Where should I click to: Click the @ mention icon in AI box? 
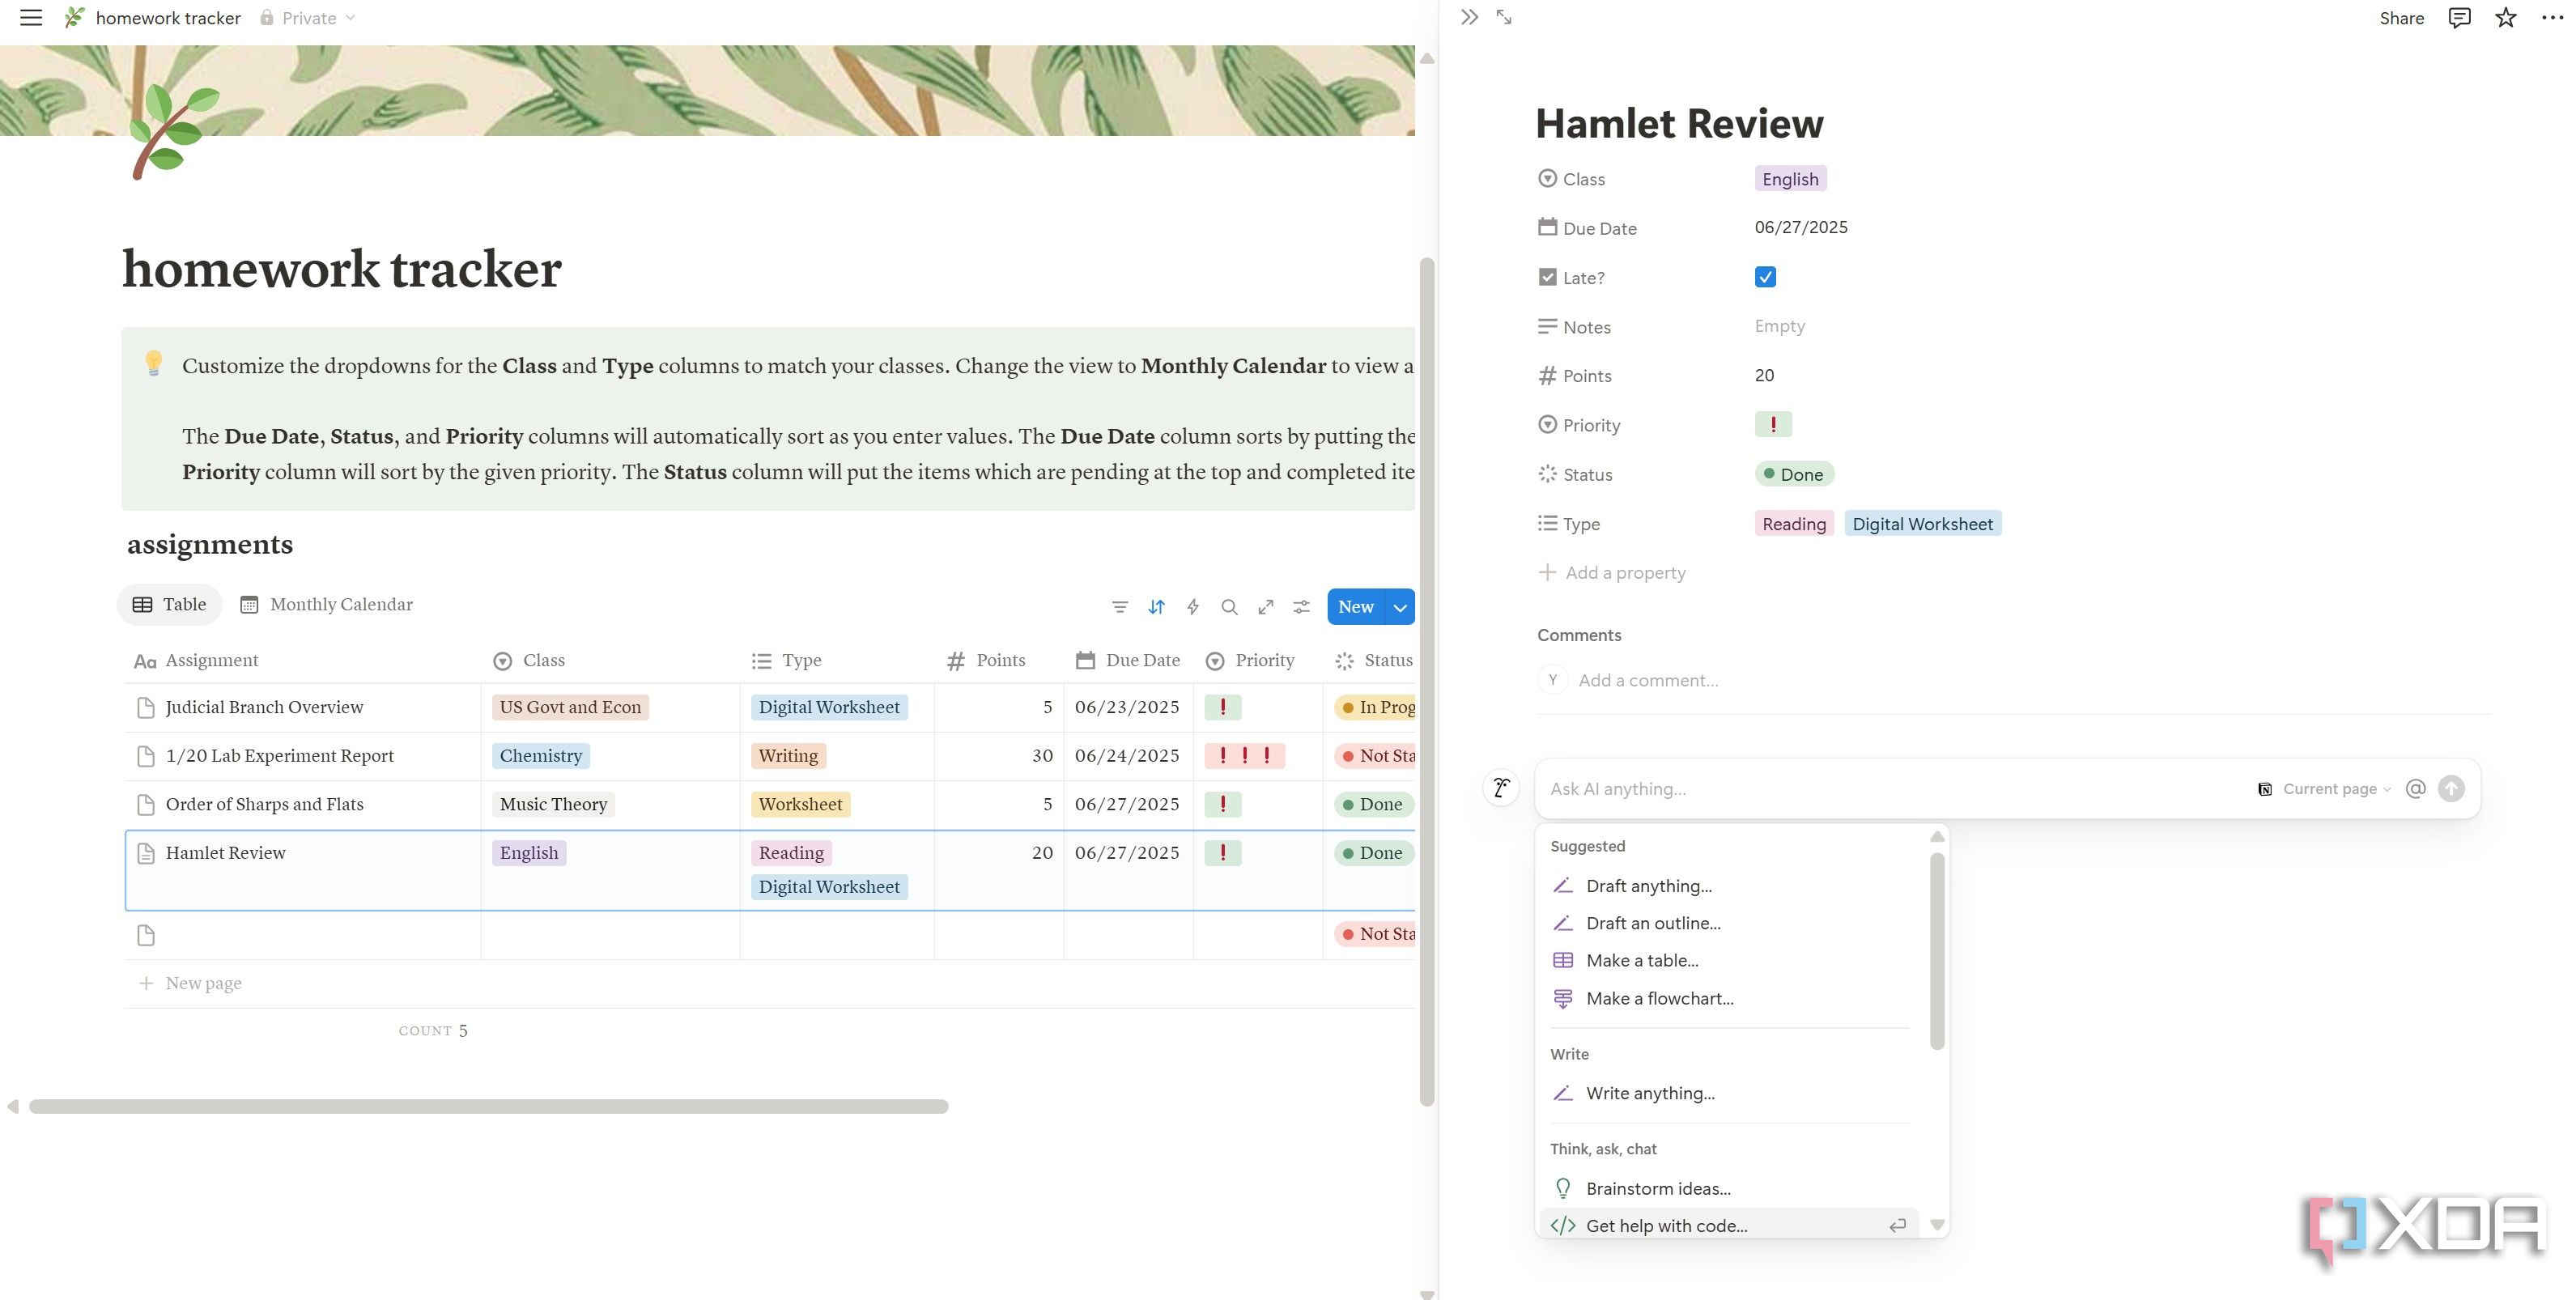pyautogui.click(x=2415, y=788)
